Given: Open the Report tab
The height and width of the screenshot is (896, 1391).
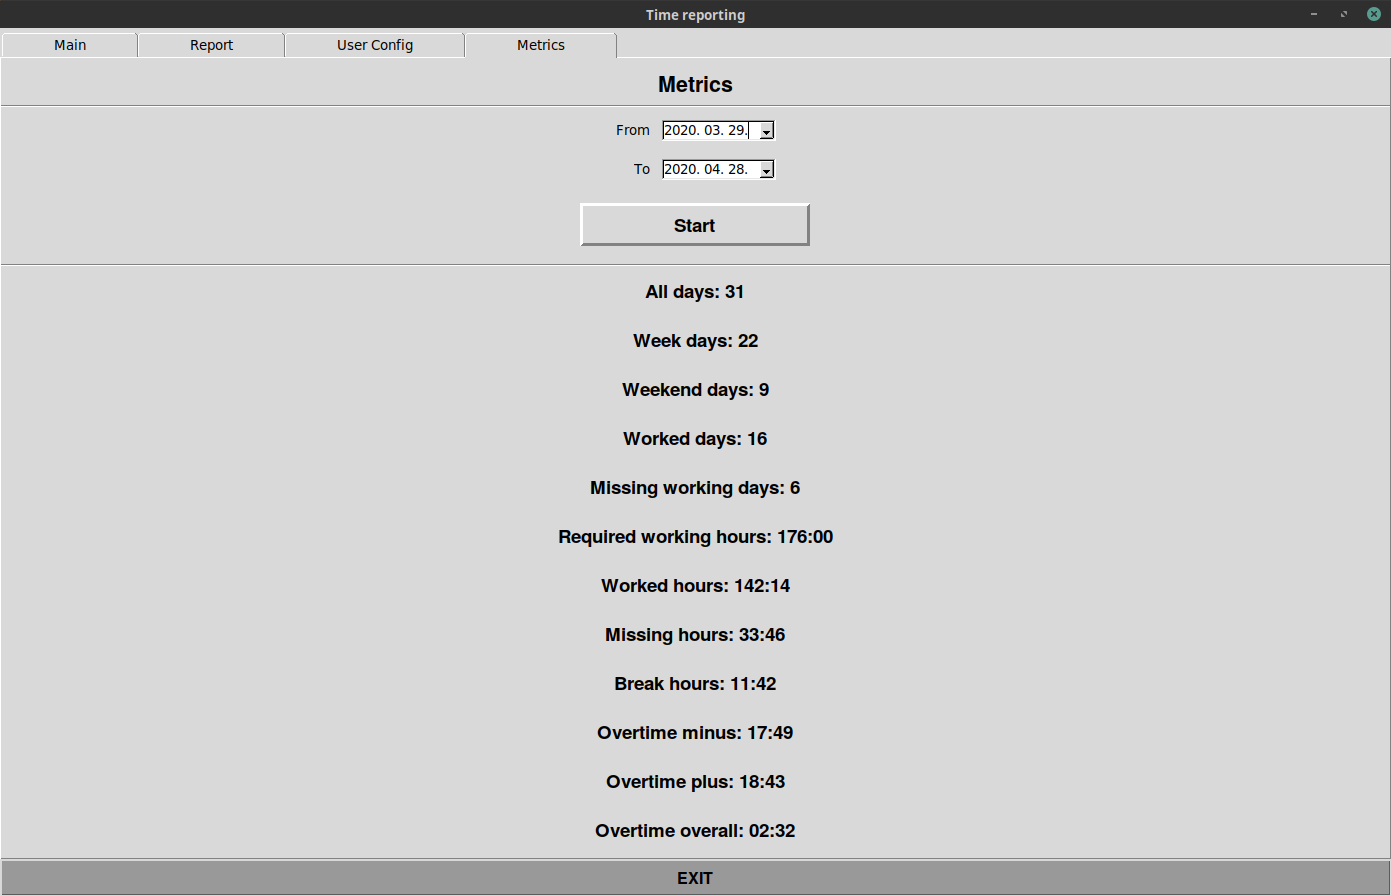Looking at the screenshot, I should (x=212, y=45).
